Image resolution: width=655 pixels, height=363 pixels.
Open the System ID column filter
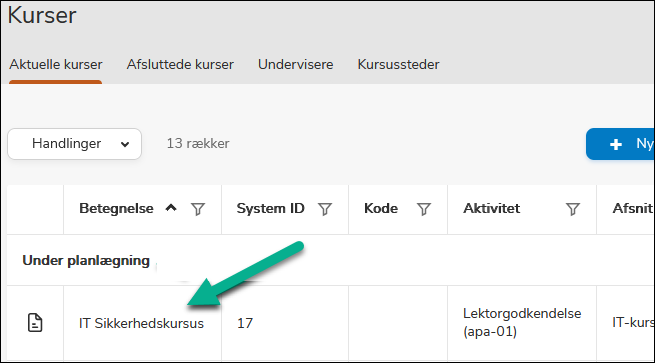click(325, 209)
